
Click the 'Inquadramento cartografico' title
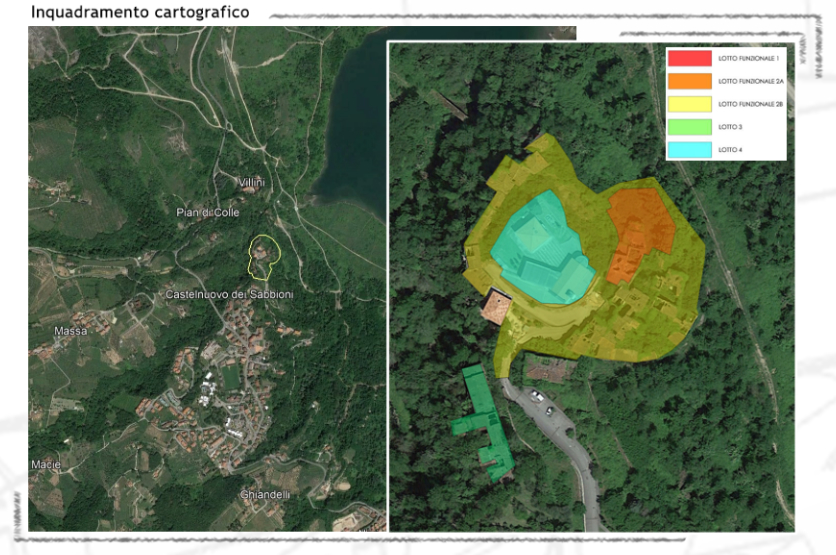[x=140, y=13]
